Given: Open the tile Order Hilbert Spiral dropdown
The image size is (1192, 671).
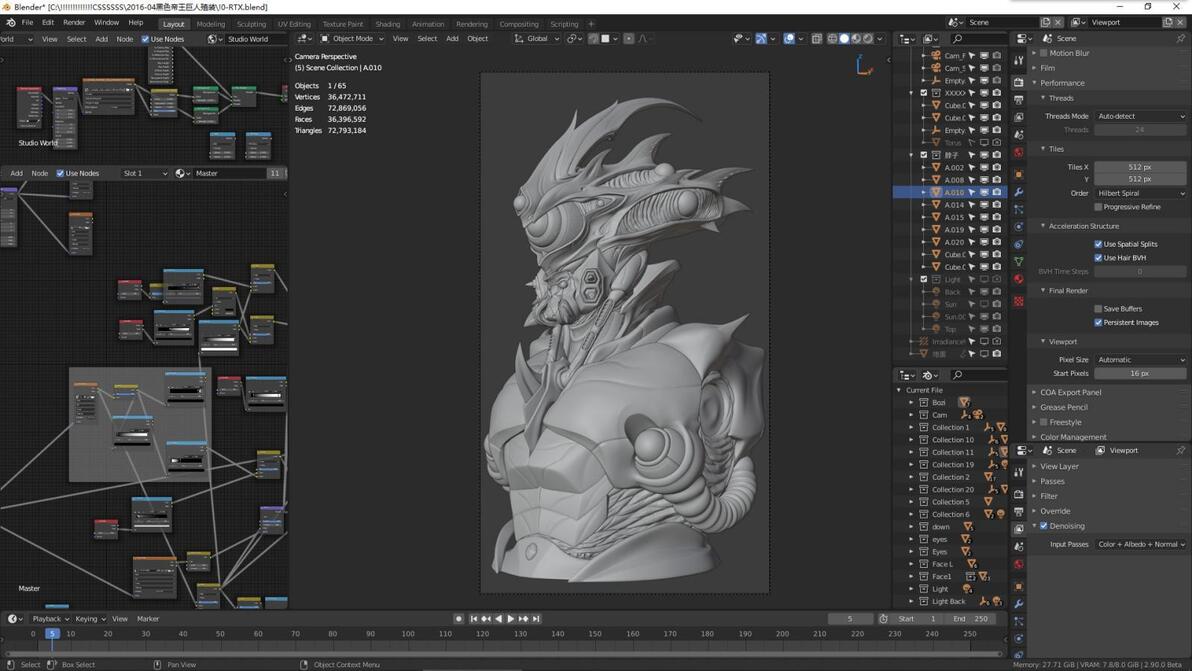Looking at the screenshot, I should tap(1140, 193).
